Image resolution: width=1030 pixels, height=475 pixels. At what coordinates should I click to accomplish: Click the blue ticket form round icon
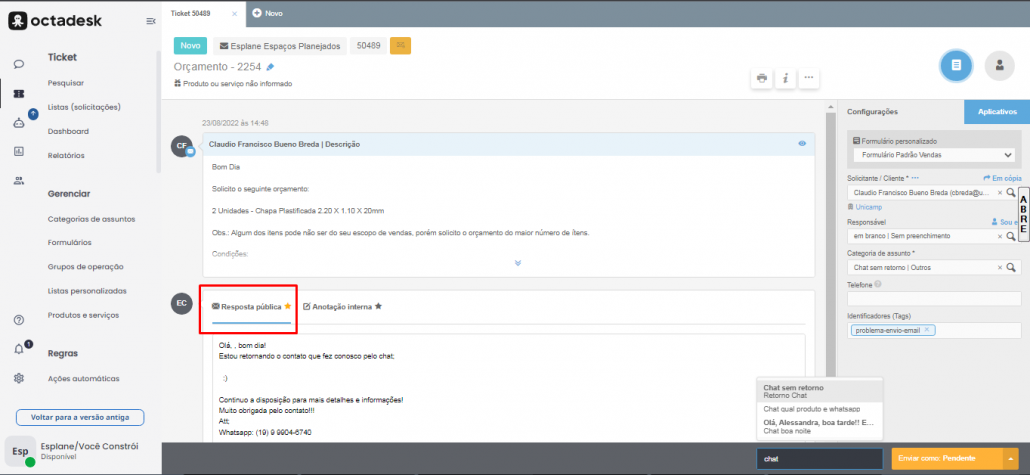(956, 65)
